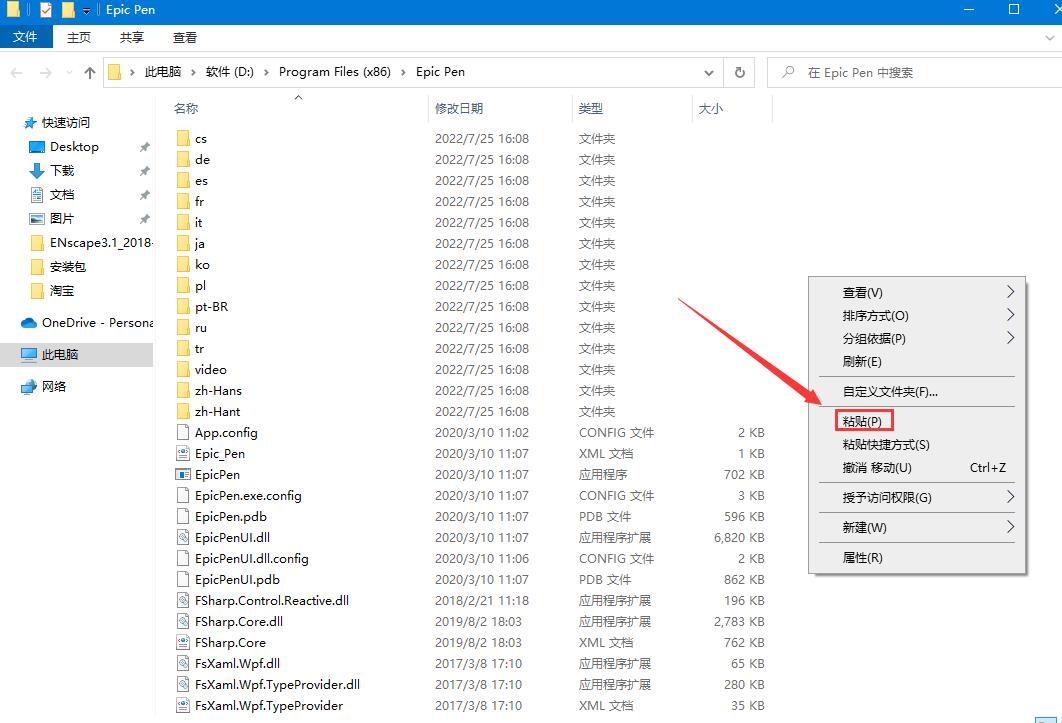Select 属性(R) in context menu
The image size is (1062, 723).
click(862, 558)
